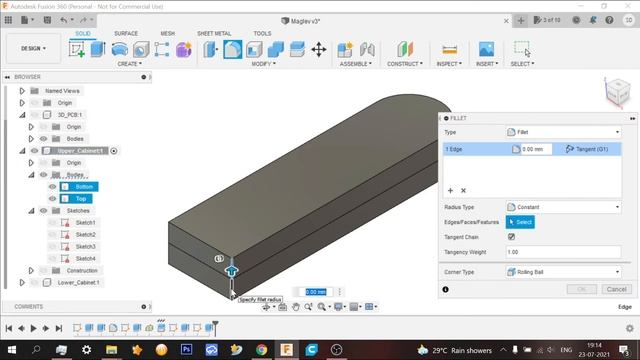This screenshot has width=640, height=360.
Task: Open the Modify dropdown menu
Action: (263, 64)
